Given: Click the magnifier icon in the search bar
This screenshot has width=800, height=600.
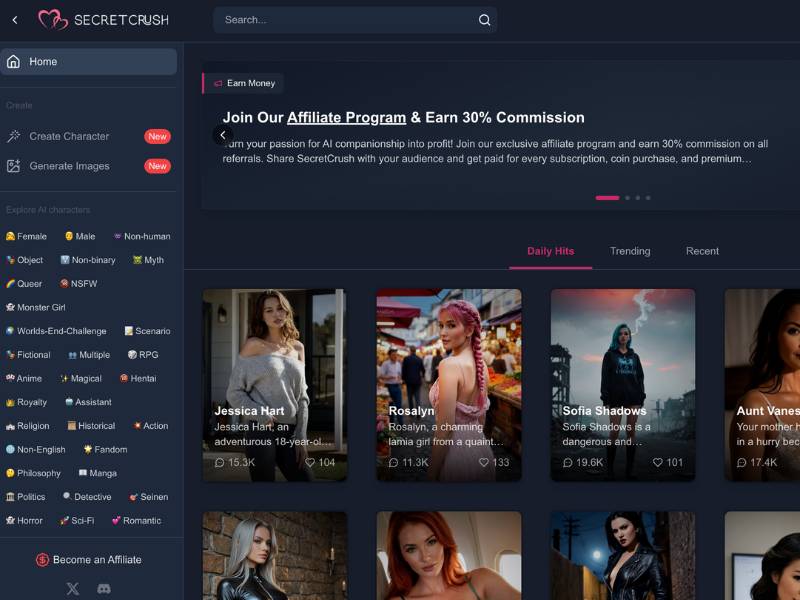Looking at the screenshot, I should coord(484,20).
